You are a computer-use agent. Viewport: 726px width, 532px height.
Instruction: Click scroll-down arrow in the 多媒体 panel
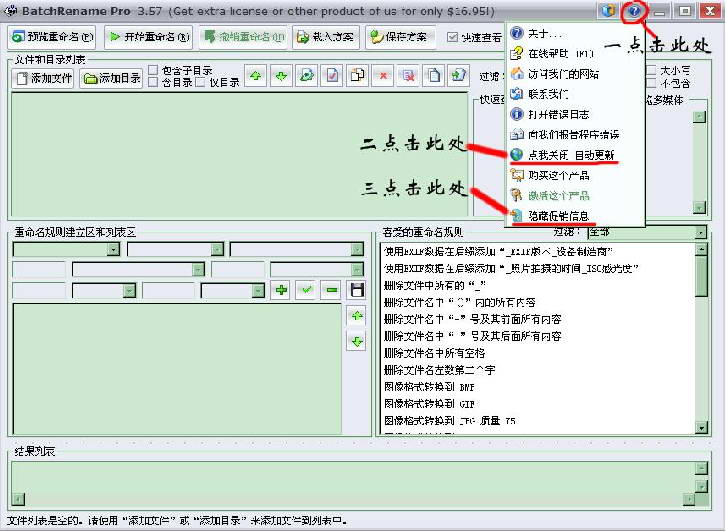click(699, 208)
